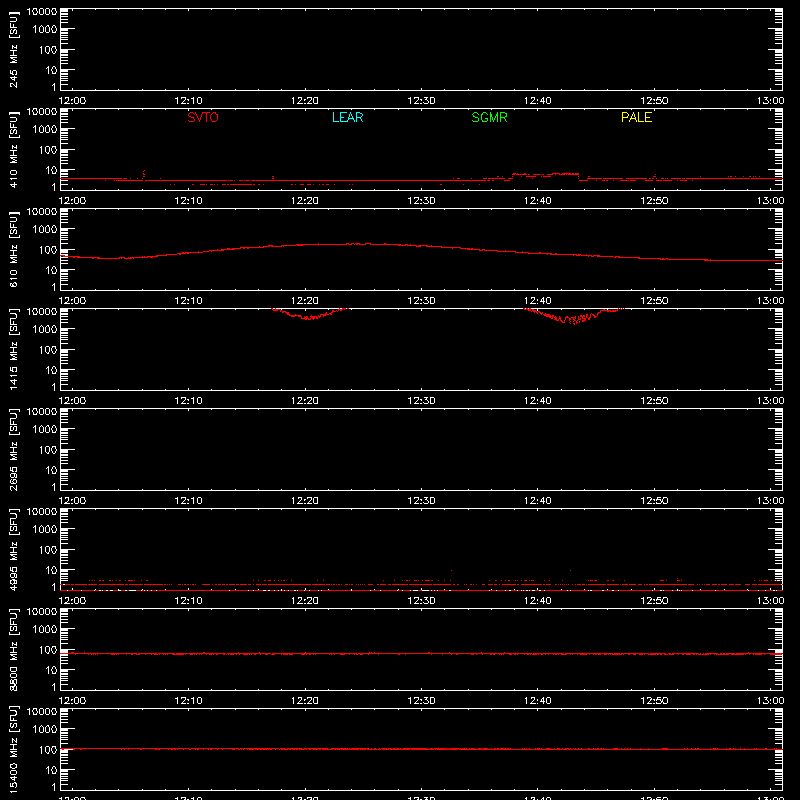800x800 pixels.
Task: Select the 4995 MHz [SFU] axis title
Action: click(13, 549)
